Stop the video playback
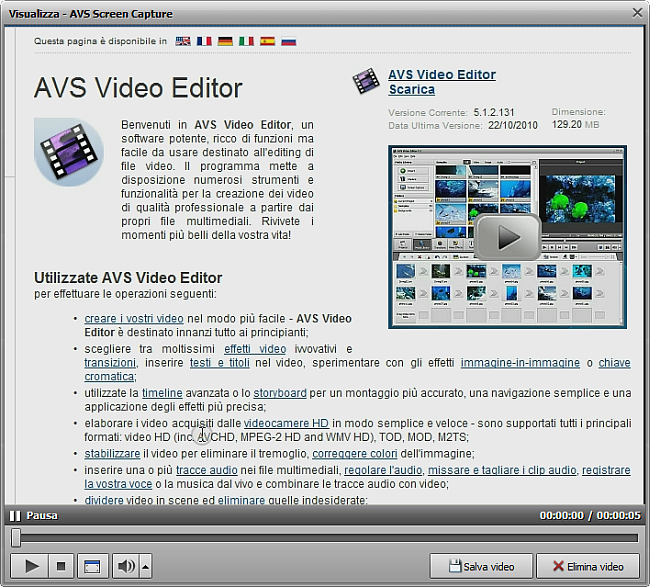The image size is (650, 587). tap(61, 566)
